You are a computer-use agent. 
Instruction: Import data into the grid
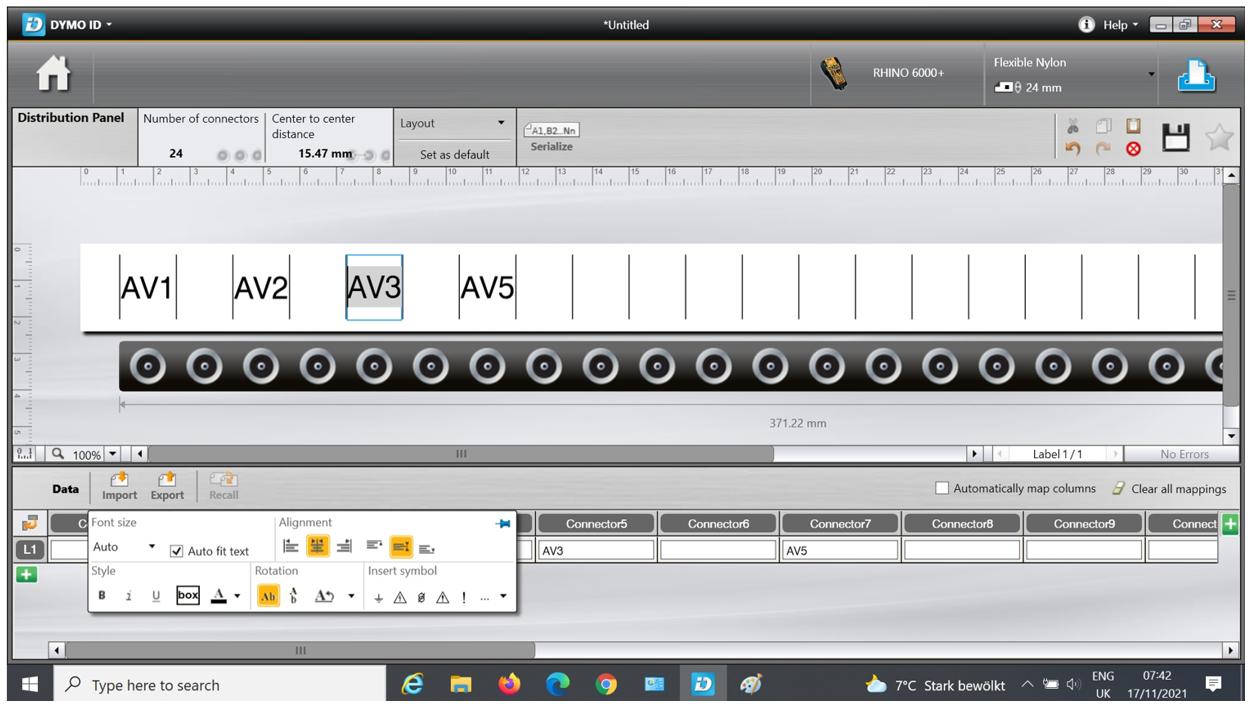[119, 487]
